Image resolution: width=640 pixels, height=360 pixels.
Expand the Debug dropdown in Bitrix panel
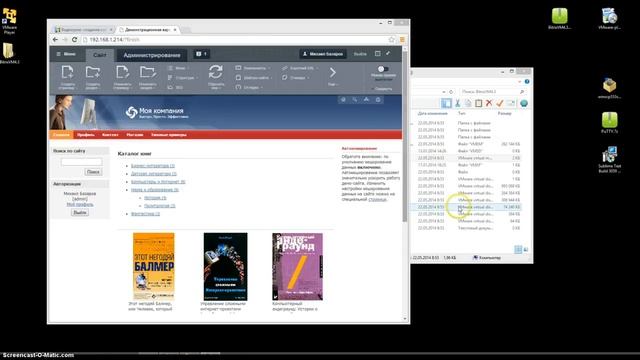click(249, 87)
